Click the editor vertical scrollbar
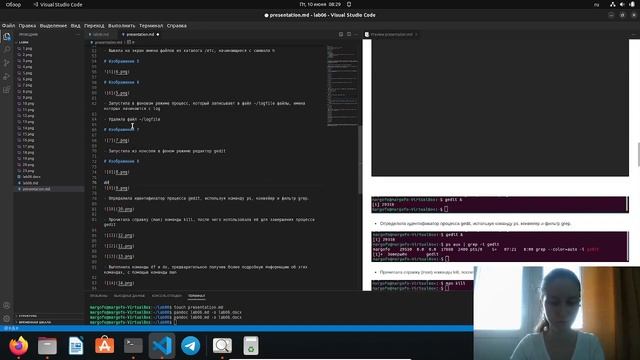640x360 pixels. click(360, 159)
